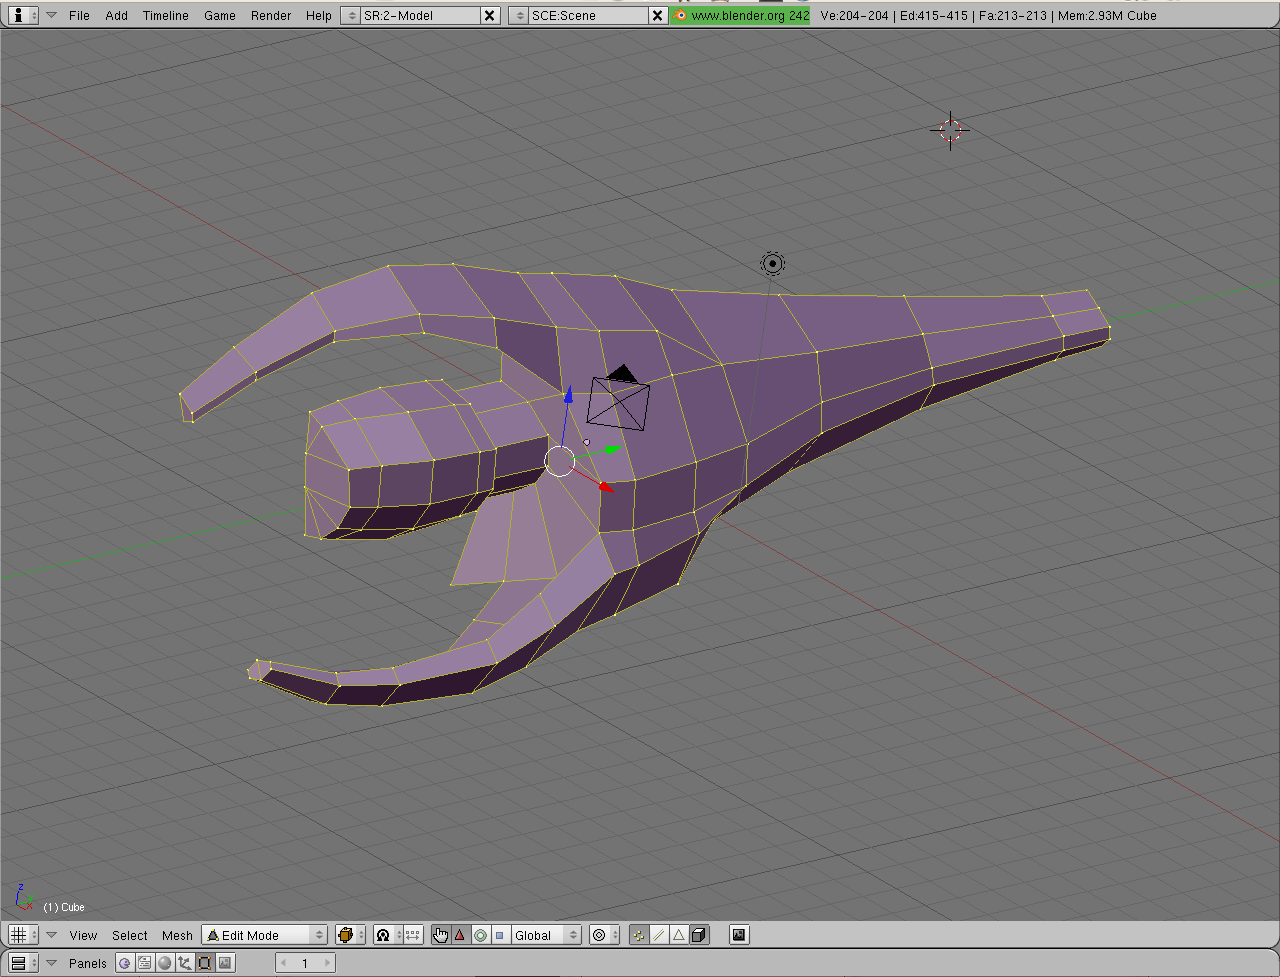Switch to vertex select mode
This screenshot has width=1280, height=977.
639,935
